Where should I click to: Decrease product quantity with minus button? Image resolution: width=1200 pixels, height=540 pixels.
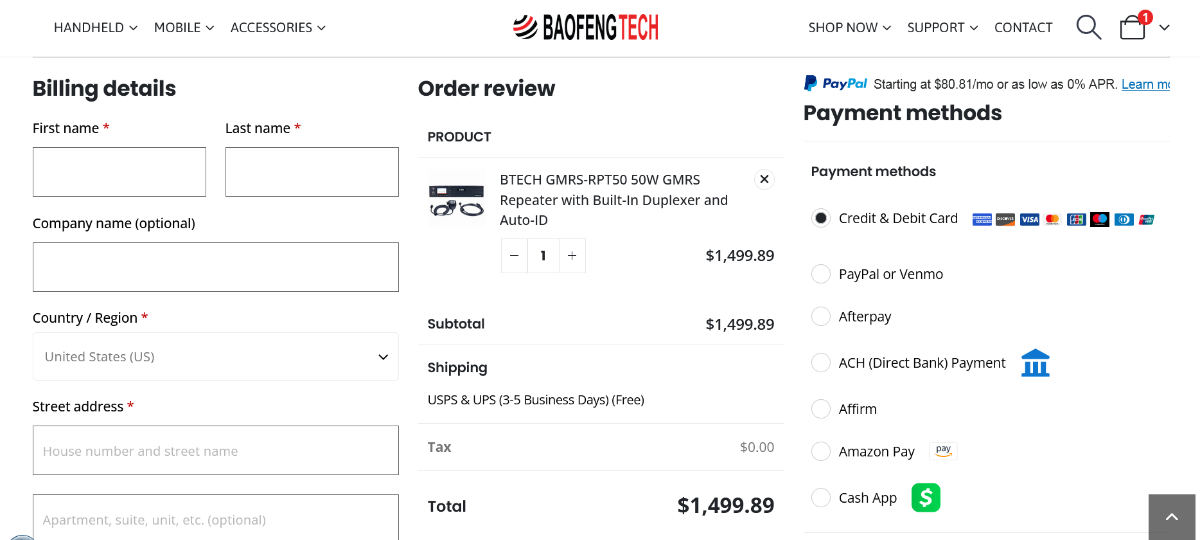[x=514, y=256]
